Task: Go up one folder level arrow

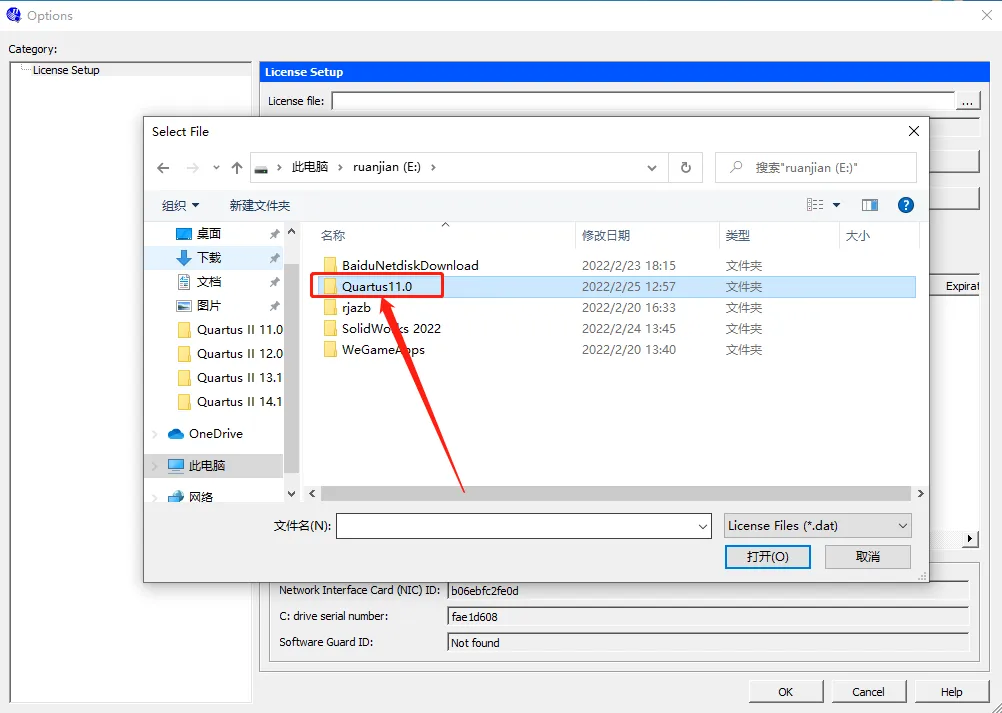Action: click(237, 168)
